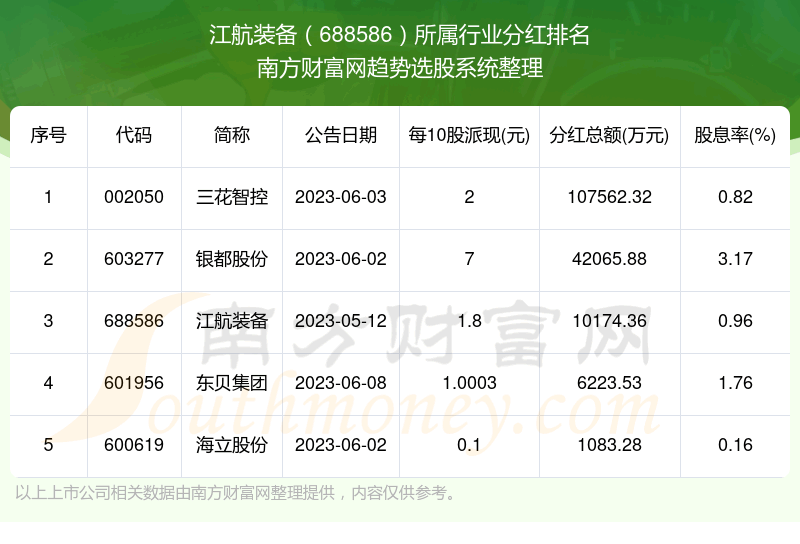
Task: Select the 2023-06-08 announcement date cell
Action: 341,383
